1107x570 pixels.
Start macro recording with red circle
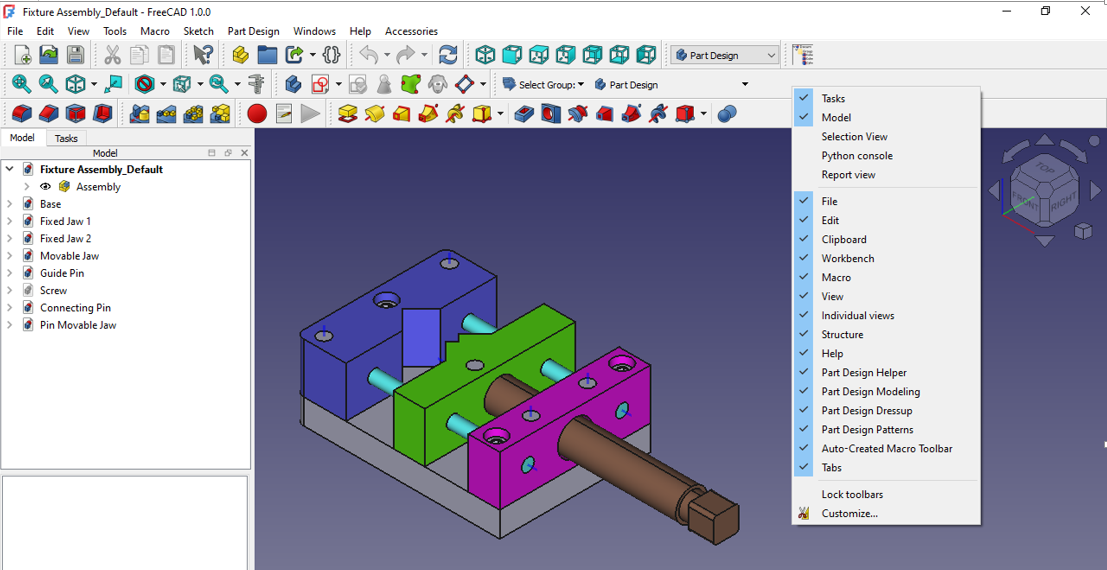click(x=257, y=114)
